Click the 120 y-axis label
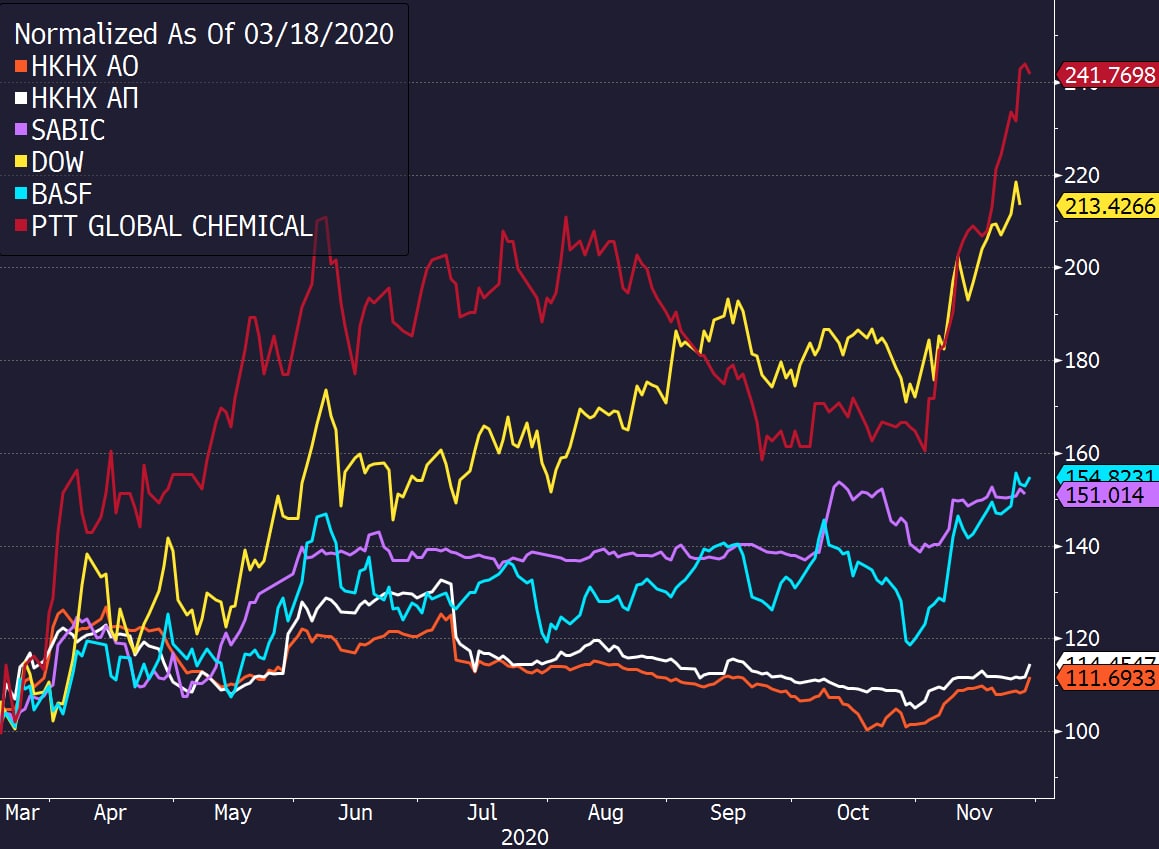Image resolution: width=1159 pixels, height=849 pixels. point(1081,638)
